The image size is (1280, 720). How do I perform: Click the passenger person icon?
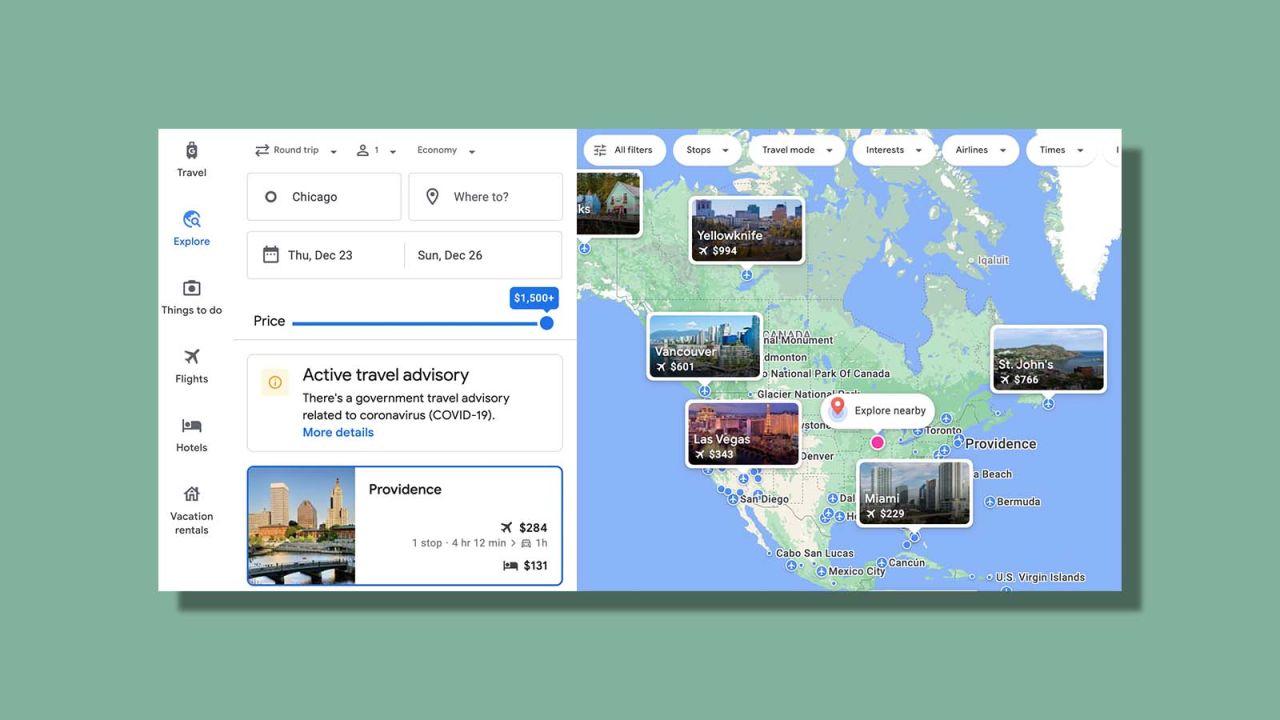[362, 150]
